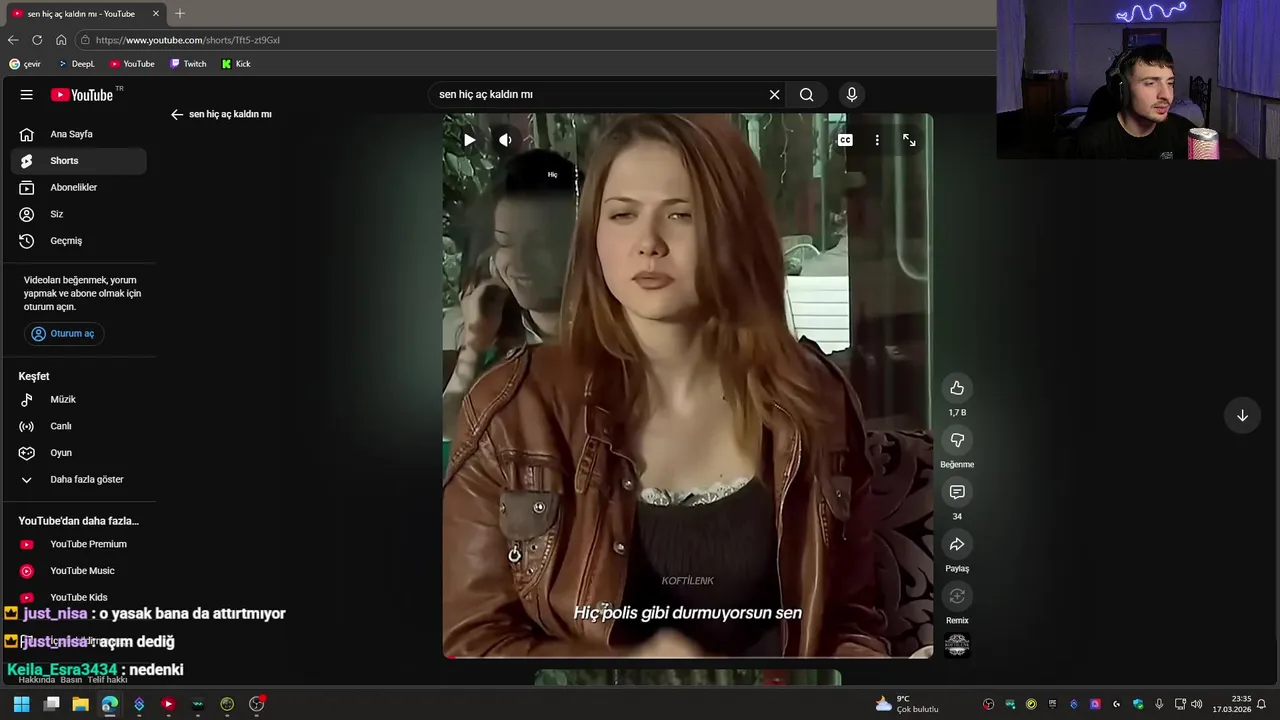The height and width of the screenshot is (720, 1280).
Task: Click the Oturum aç sign-in button
Action: pyautogui.click(x=63, y=334)
